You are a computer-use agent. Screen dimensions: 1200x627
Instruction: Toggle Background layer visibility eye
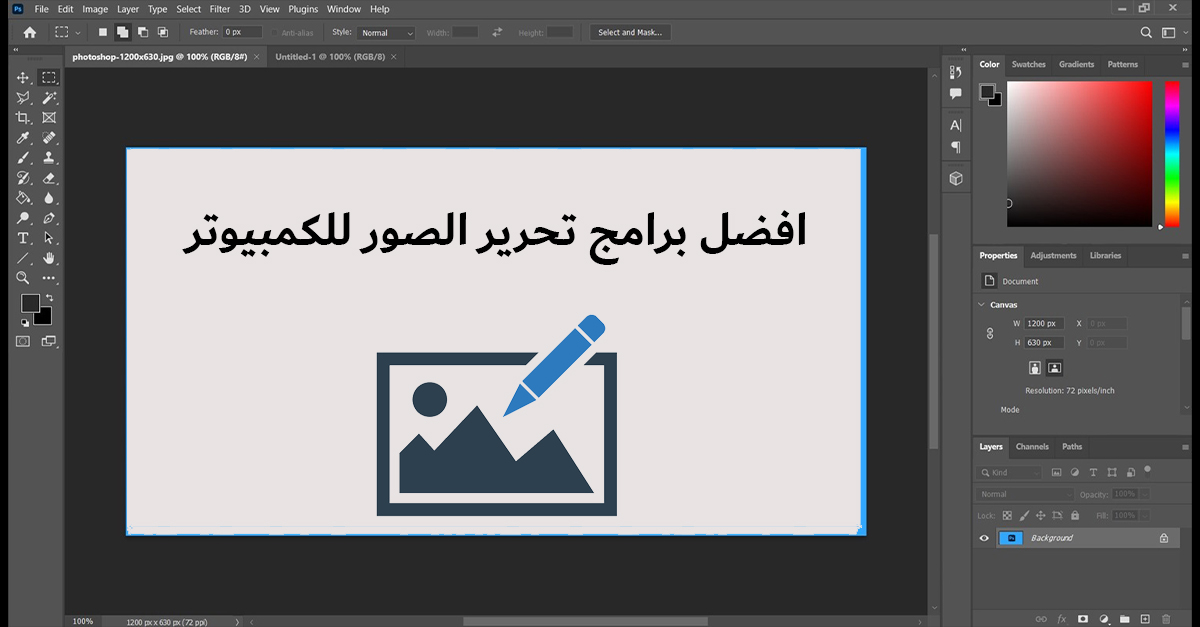point(984,538)
